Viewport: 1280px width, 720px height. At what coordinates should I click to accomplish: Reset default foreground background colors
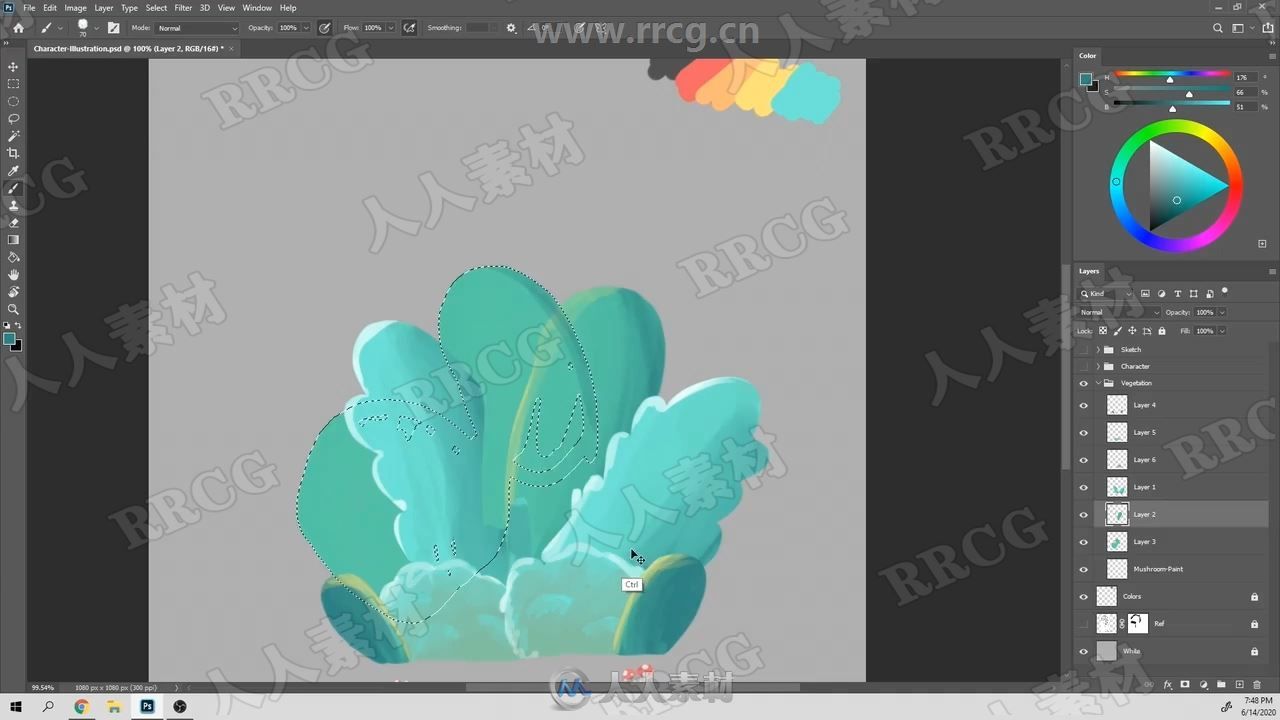[6, 326]
